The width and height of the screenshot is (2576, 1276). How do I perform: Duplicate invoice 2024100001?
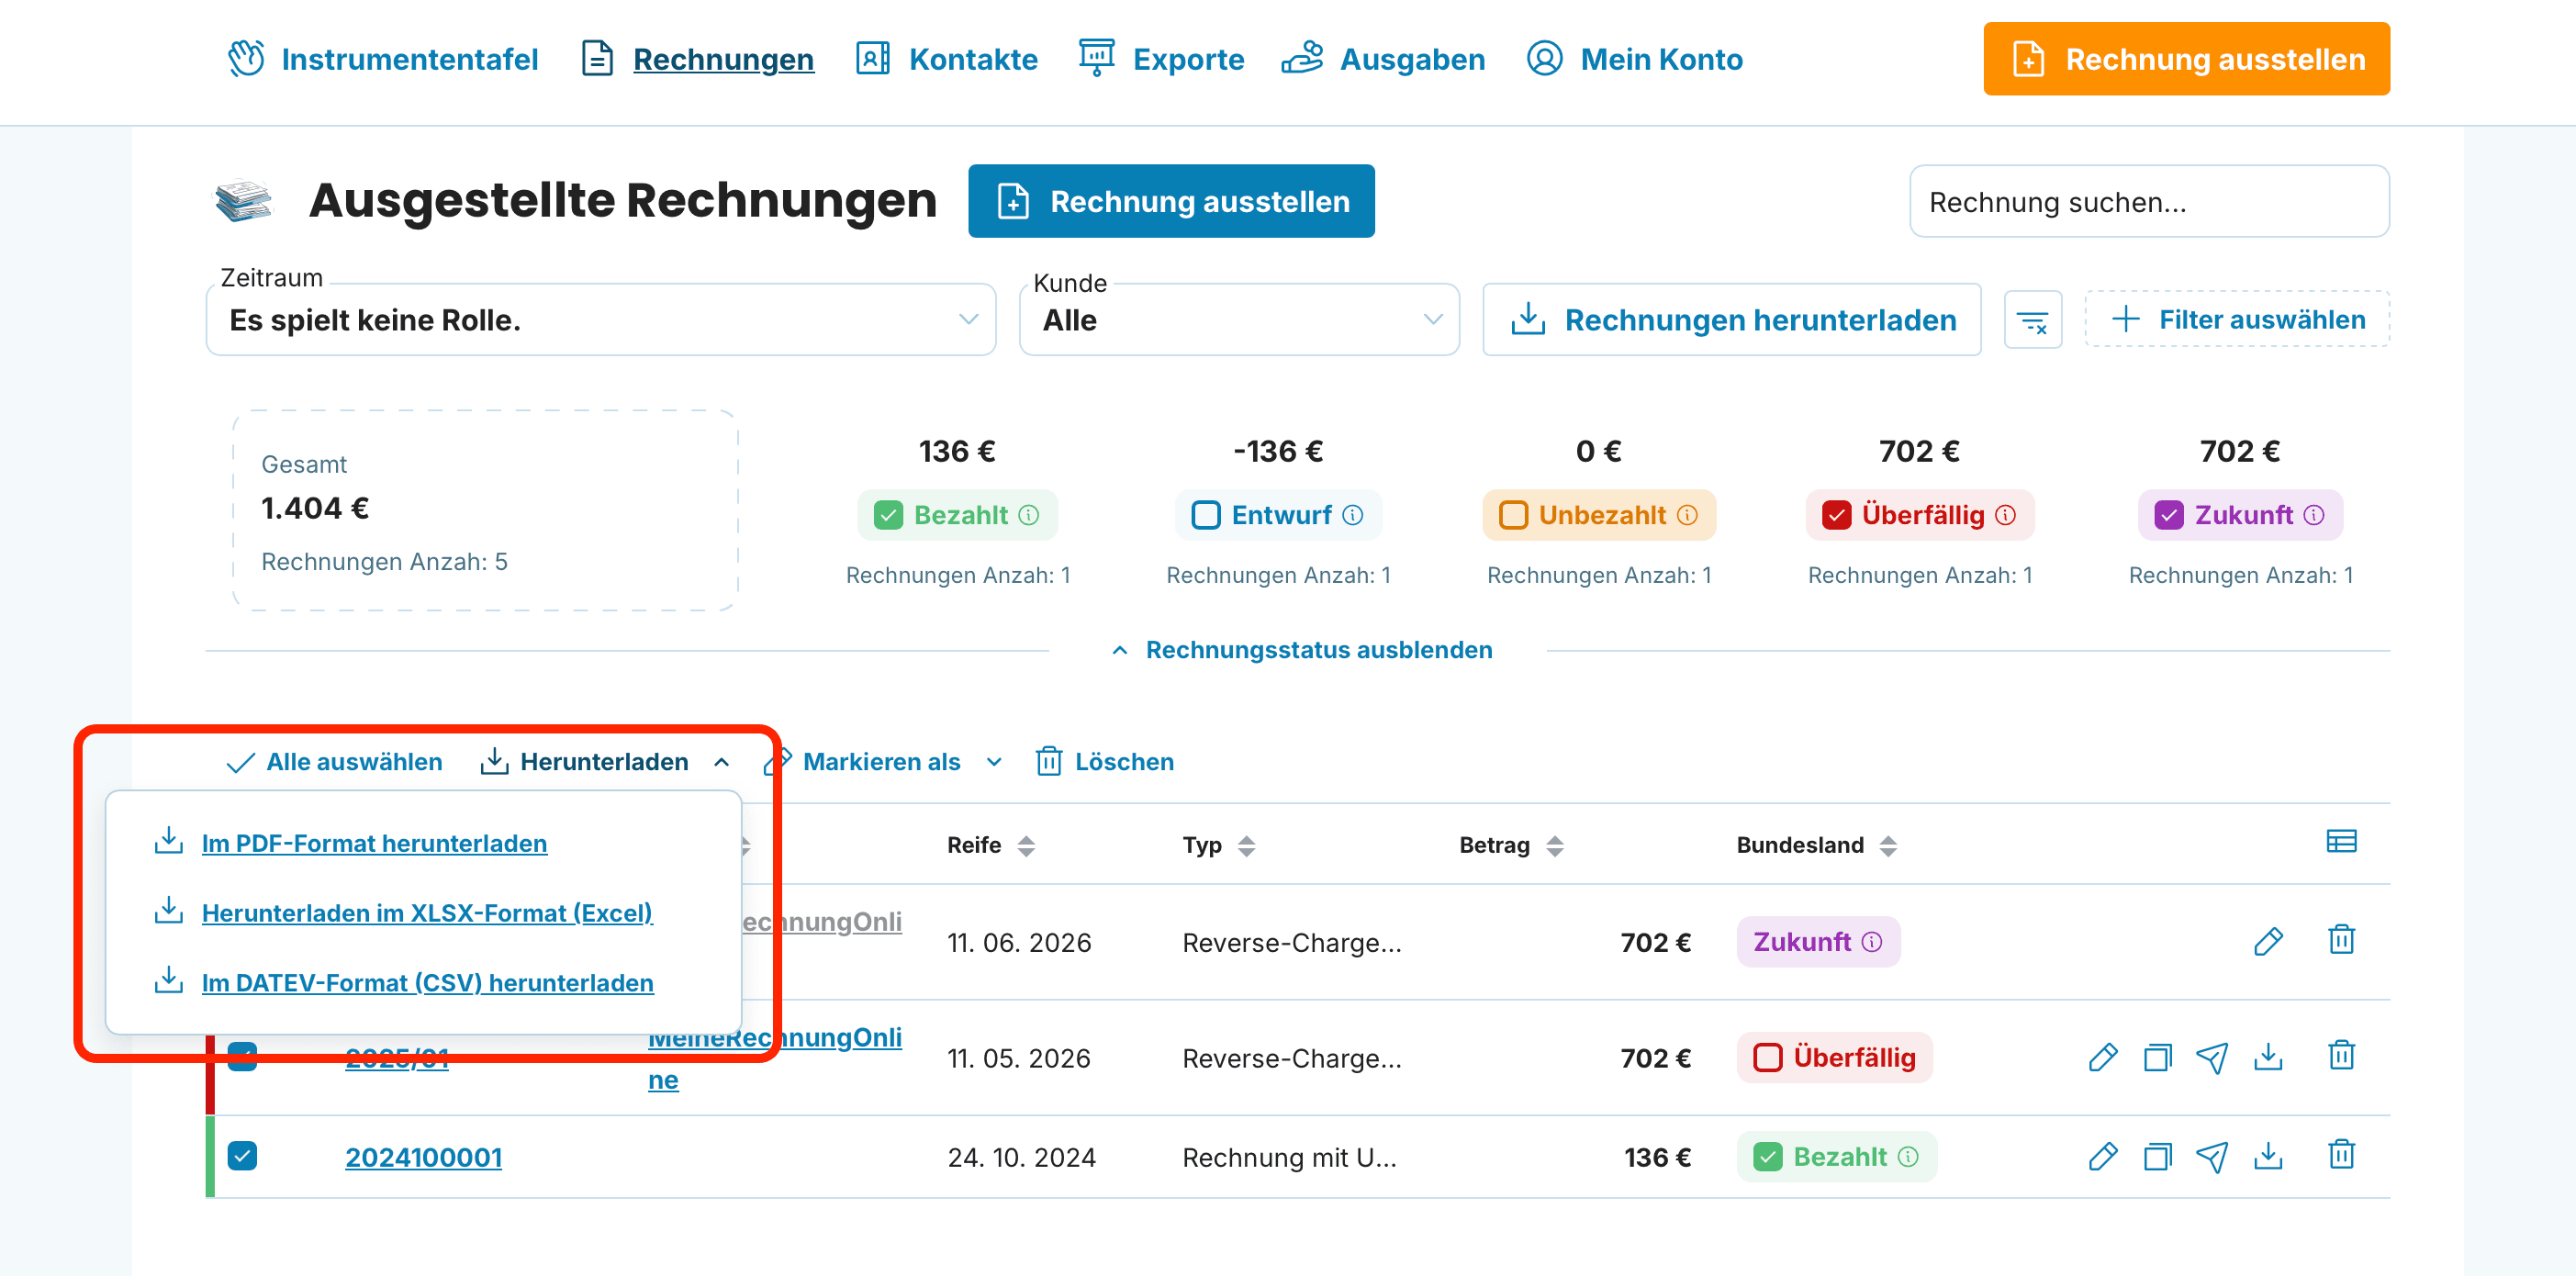click(2158, 1157)
